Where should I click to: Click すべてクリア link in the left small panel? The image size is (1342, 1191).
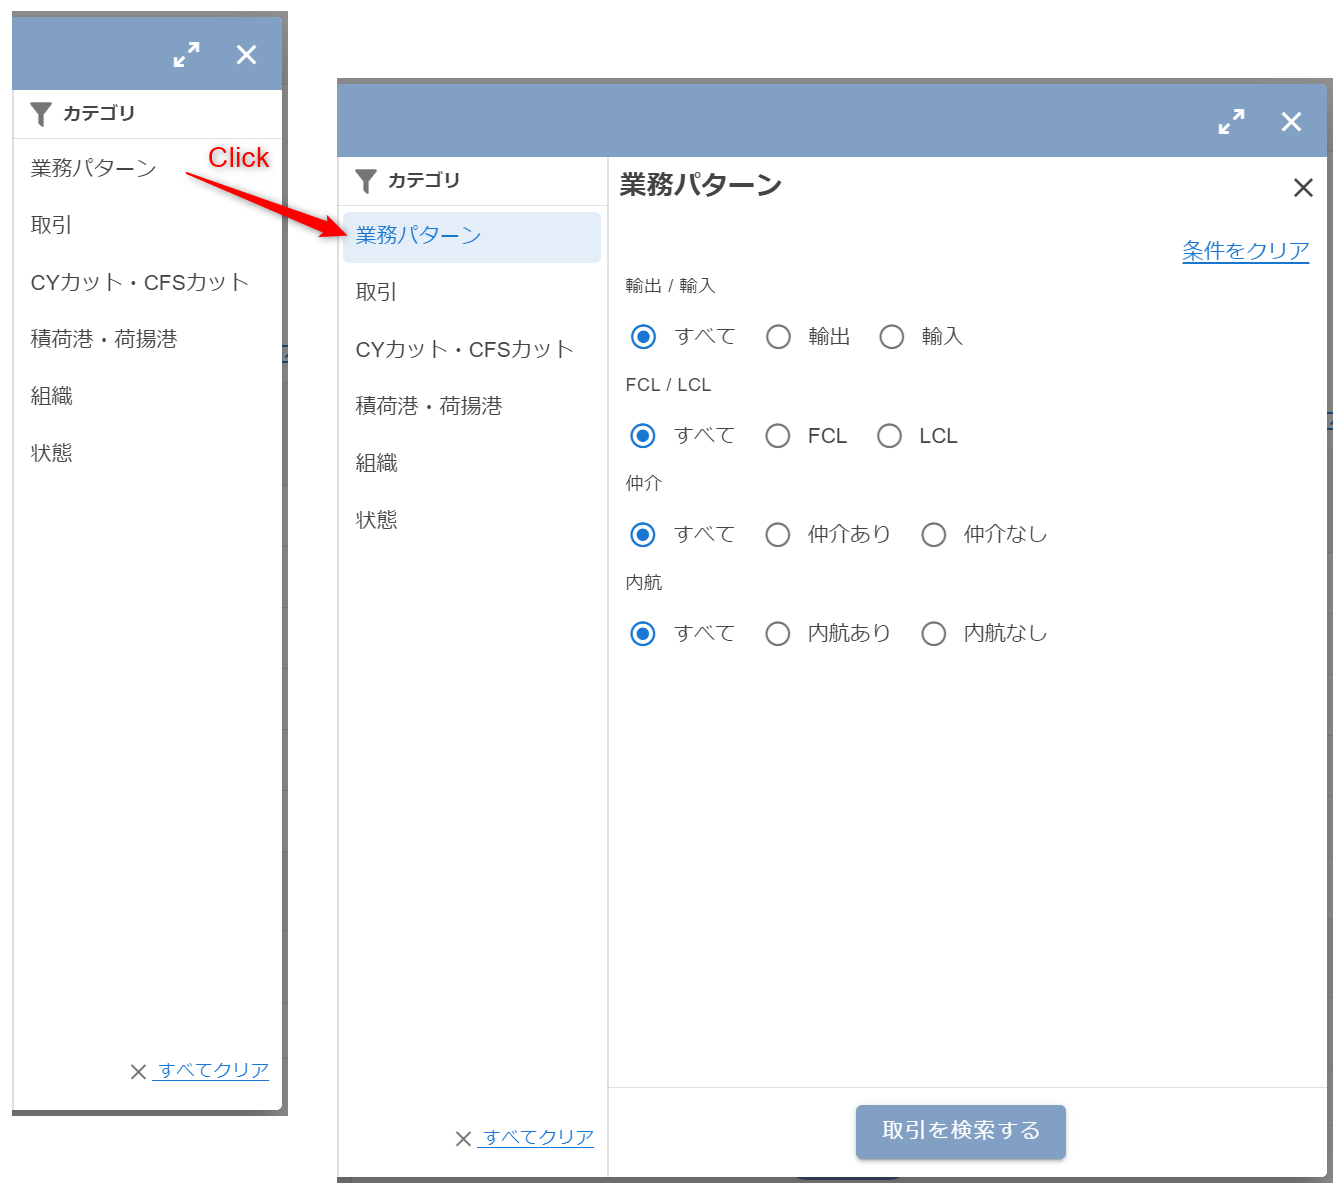[x=213, y=1071]
